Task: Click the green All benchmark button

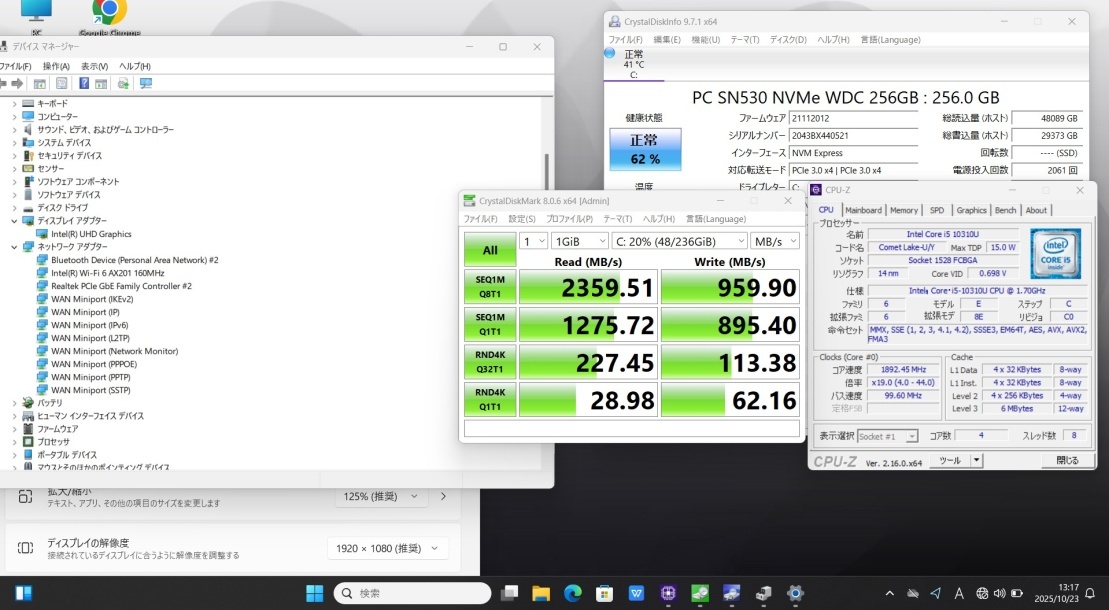Action: (x=490, y=251)
